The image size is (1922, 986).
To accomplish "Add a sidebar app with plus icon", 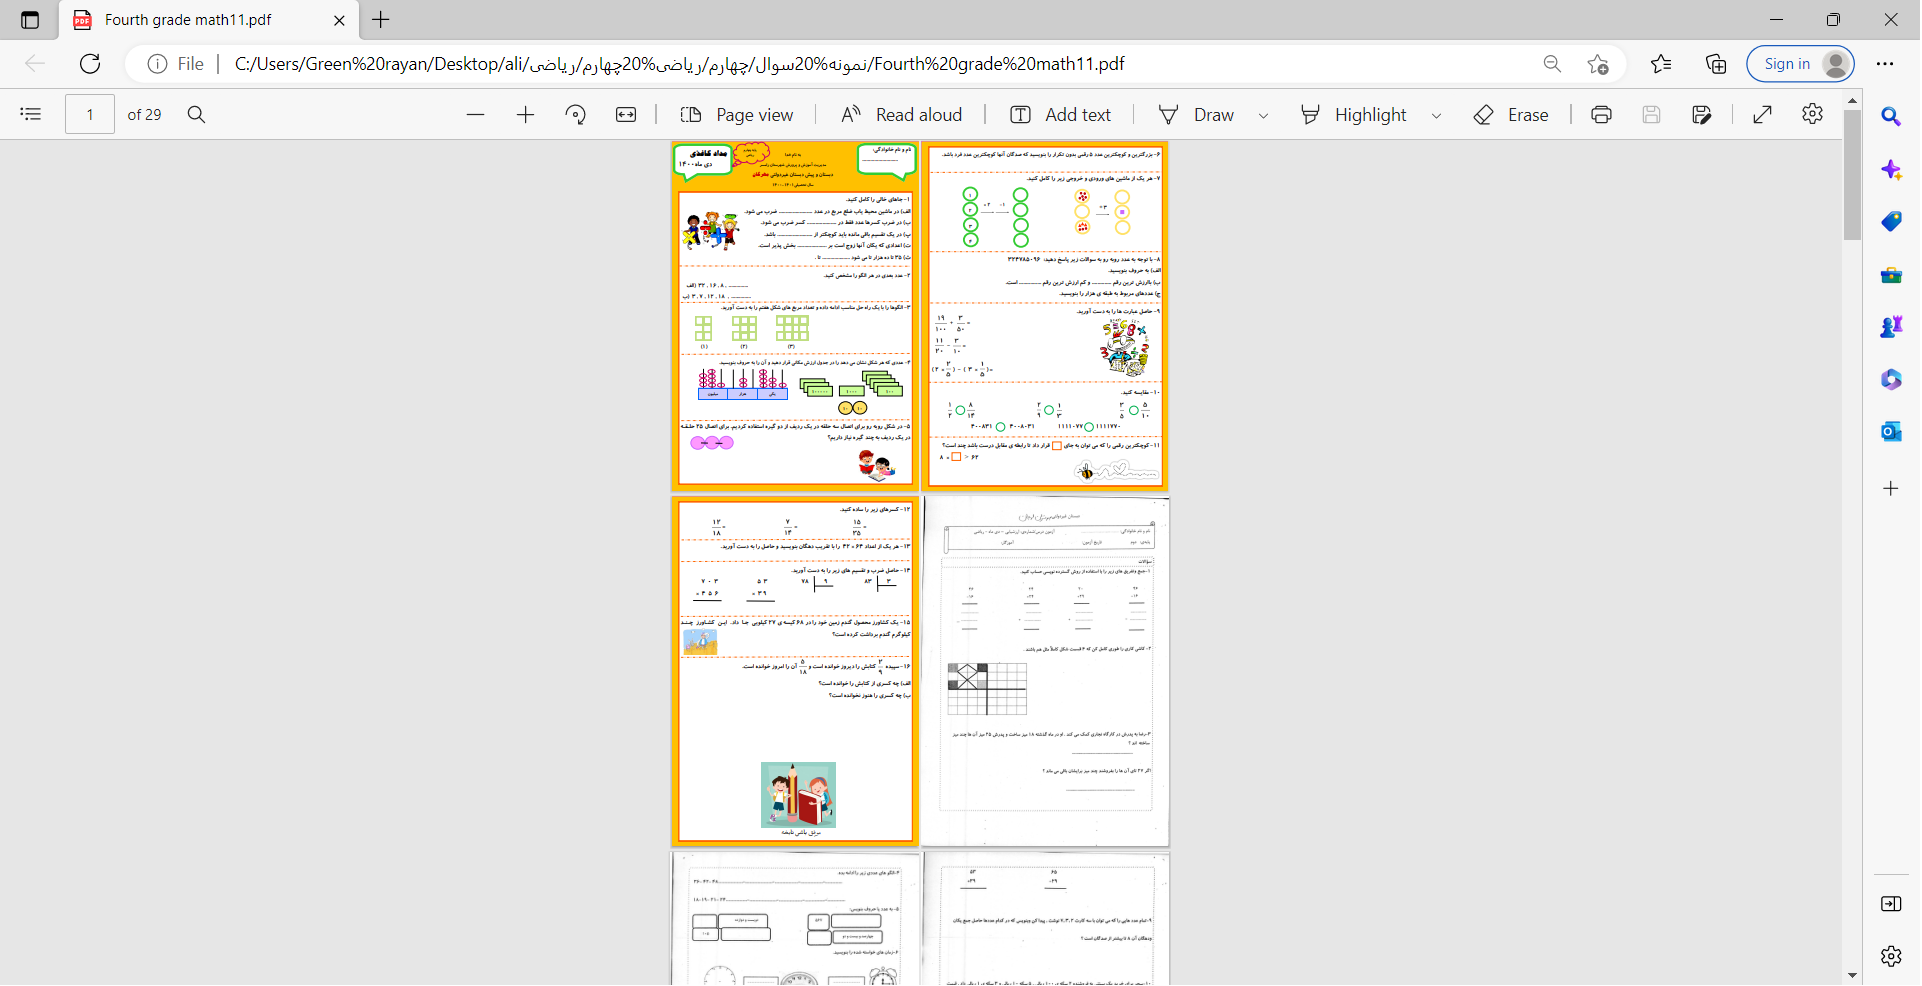I will tap(1890, 489).
